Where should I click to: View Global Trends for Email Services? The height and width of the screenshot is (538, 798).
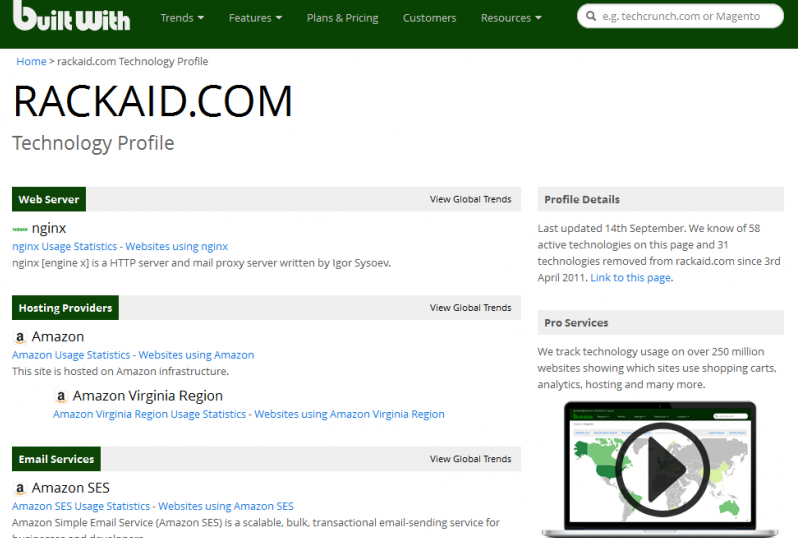pos(470,459)
